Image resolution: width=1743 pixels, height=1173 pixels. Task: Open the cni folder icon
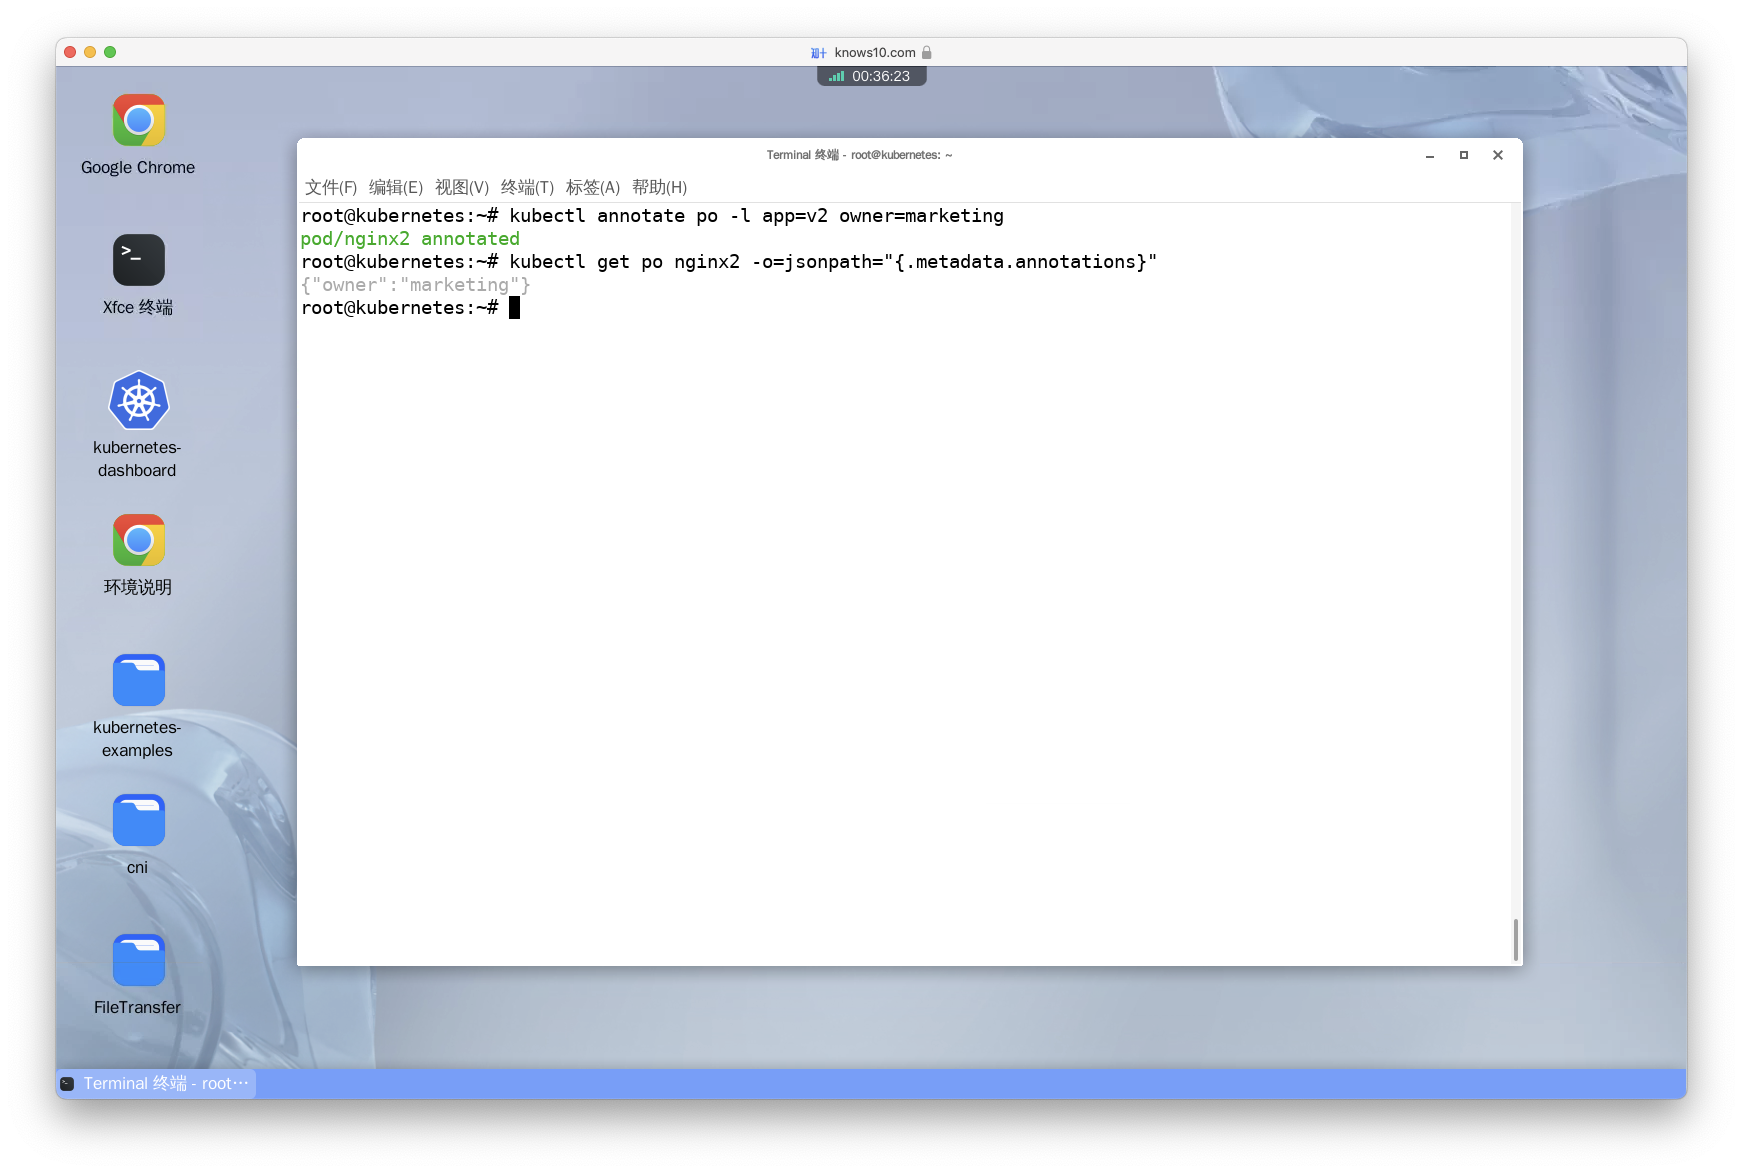point(138,820)
